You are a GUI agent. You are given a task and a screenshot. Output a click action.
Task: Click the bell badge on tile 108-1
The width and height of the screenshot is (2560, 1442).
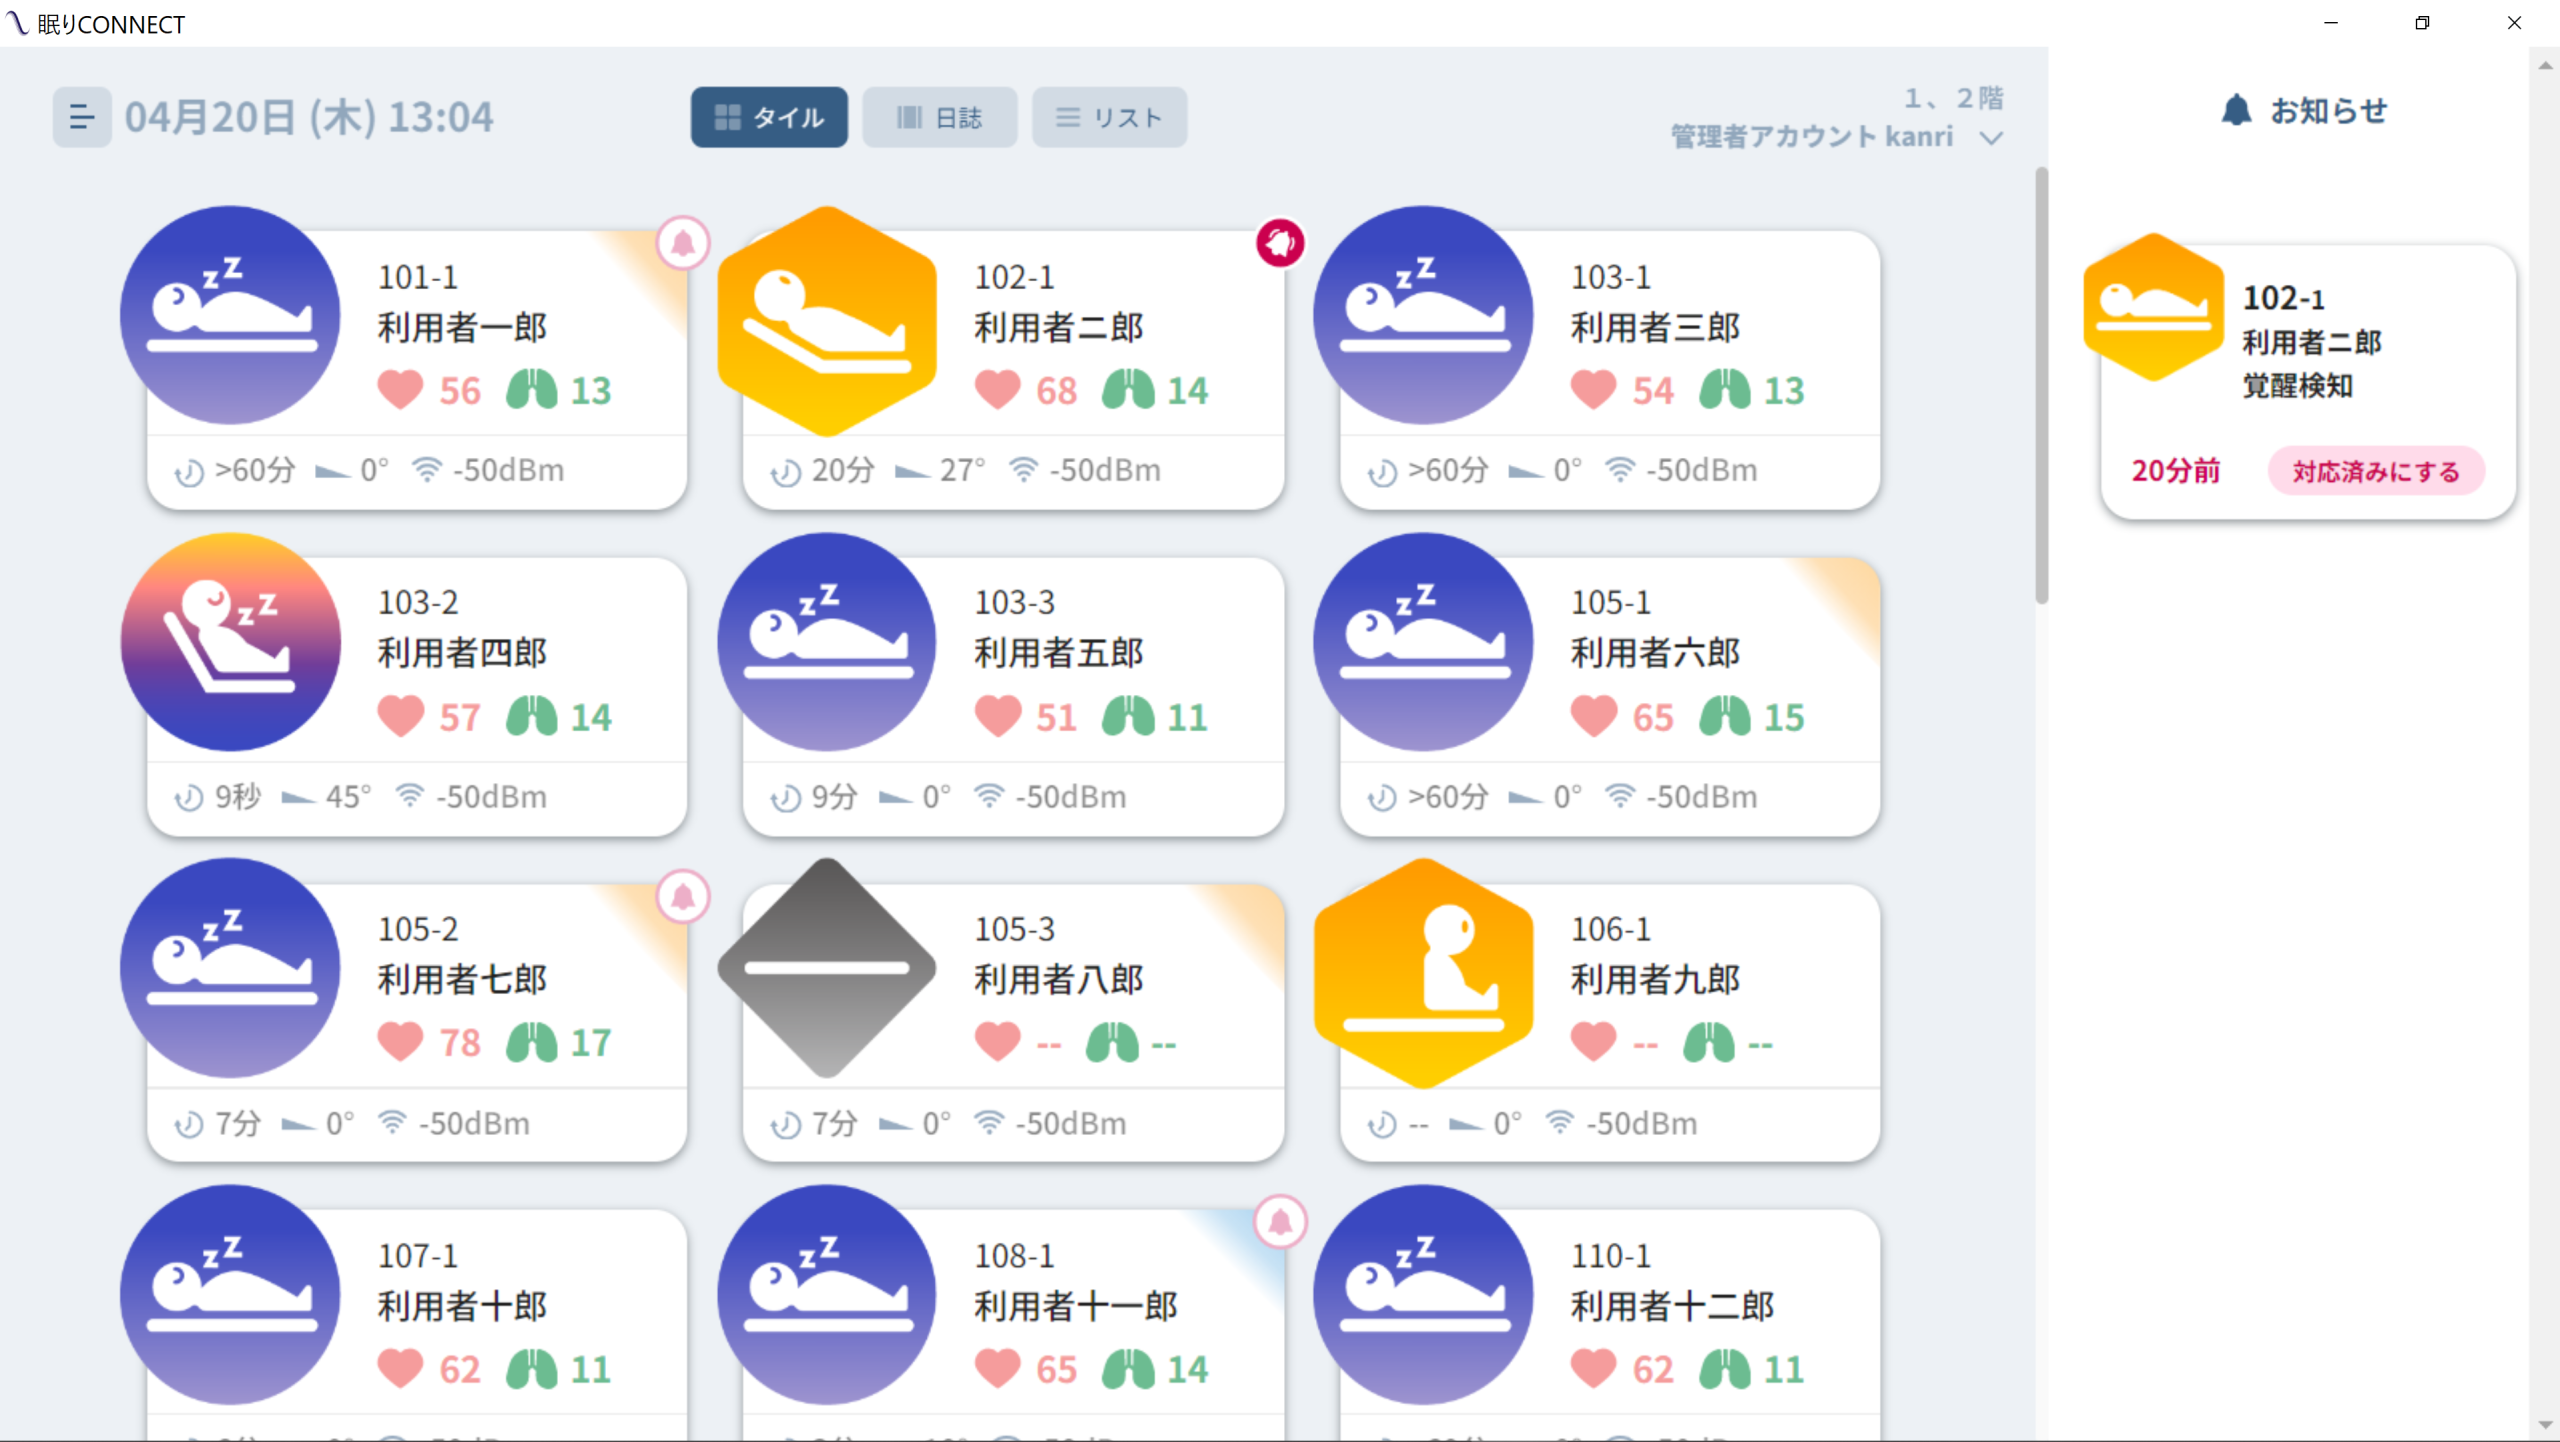[x=1280, y=1222]
